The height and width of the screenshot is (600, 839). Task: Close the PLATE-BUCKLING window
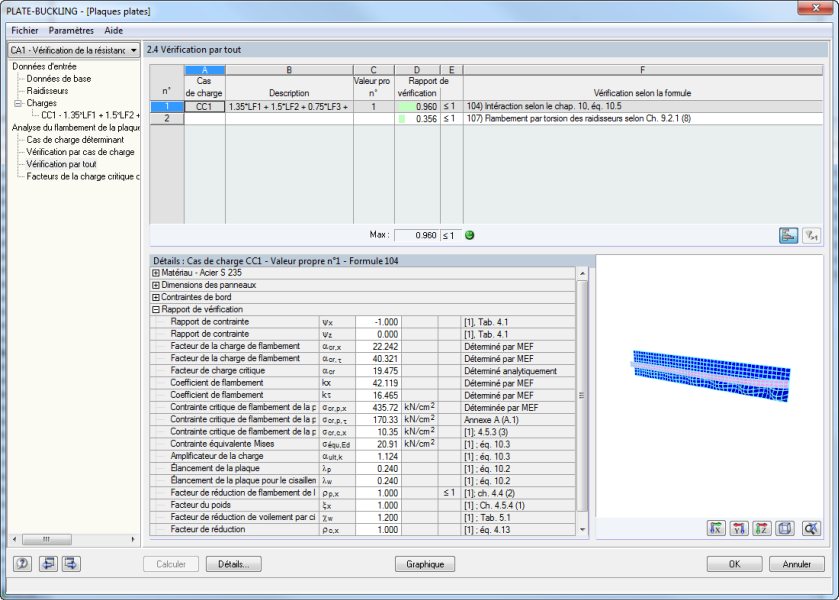[815, 8]
